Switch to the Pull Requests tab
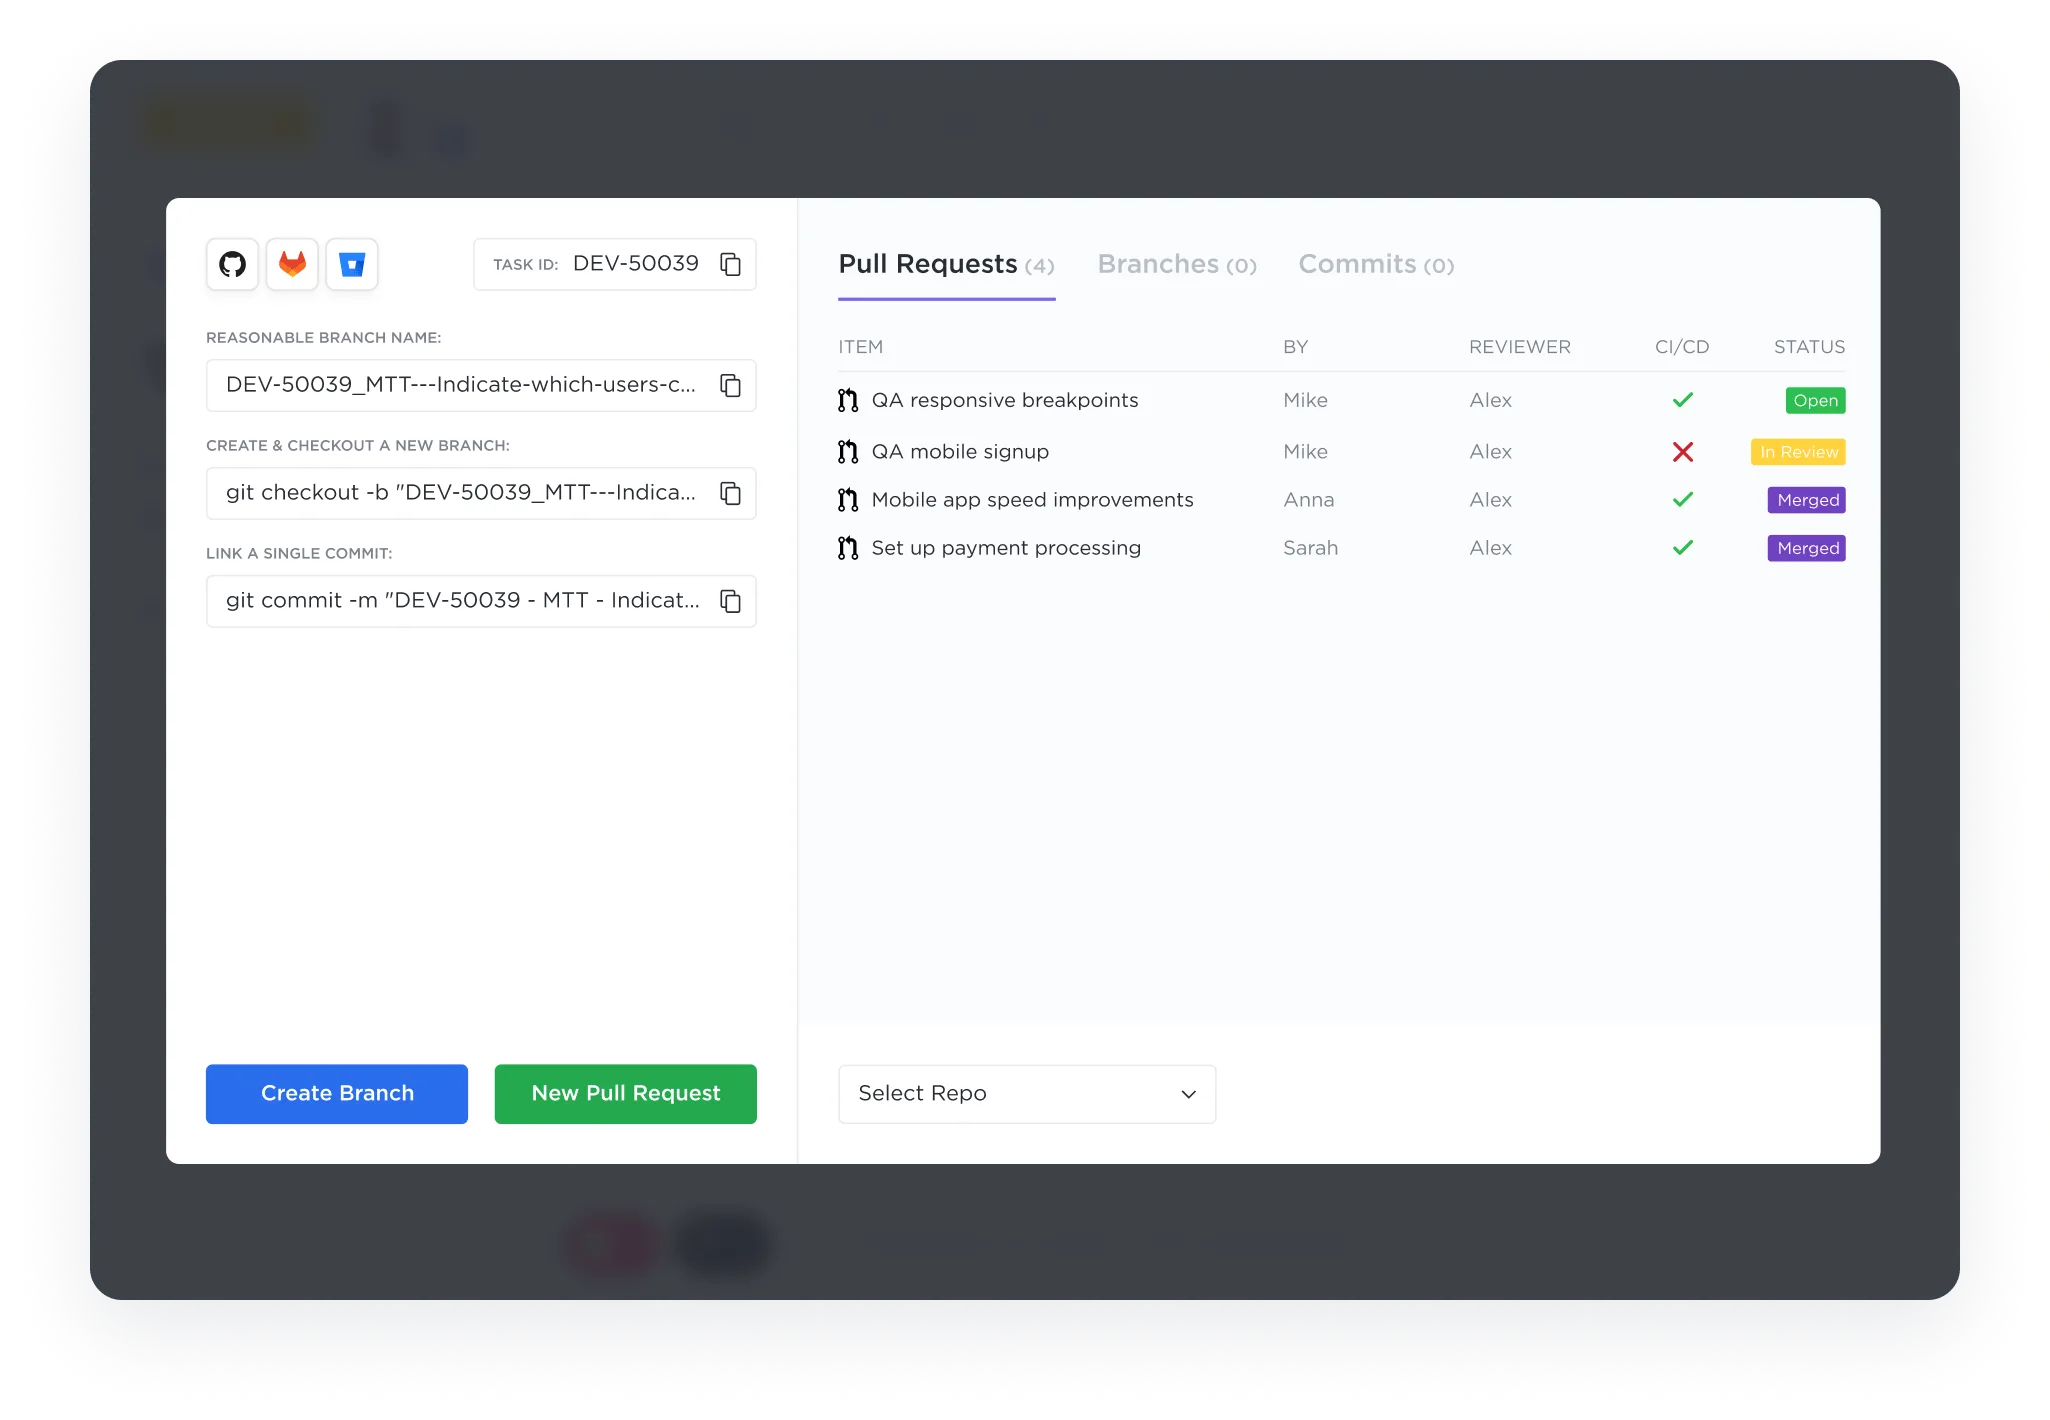Viewport: 2050px width, 1420px height. tap(946, 265)
